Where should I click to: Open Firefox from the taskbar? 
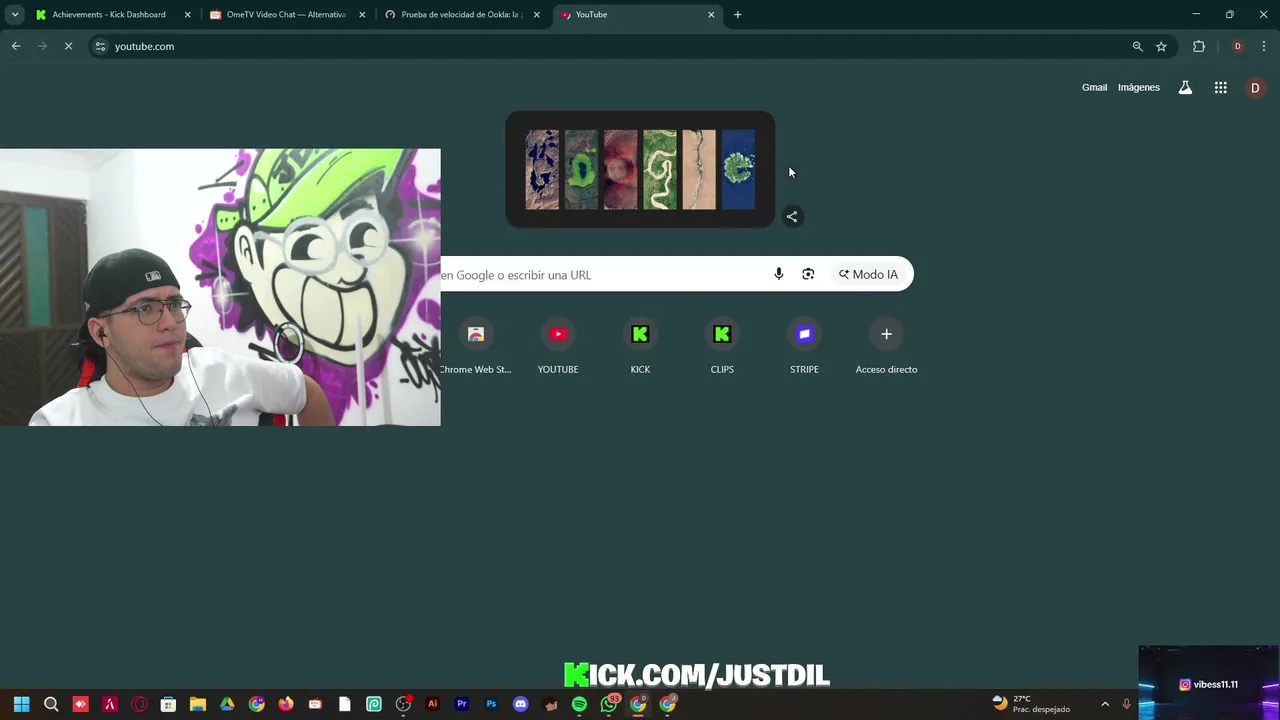point(286,704)
